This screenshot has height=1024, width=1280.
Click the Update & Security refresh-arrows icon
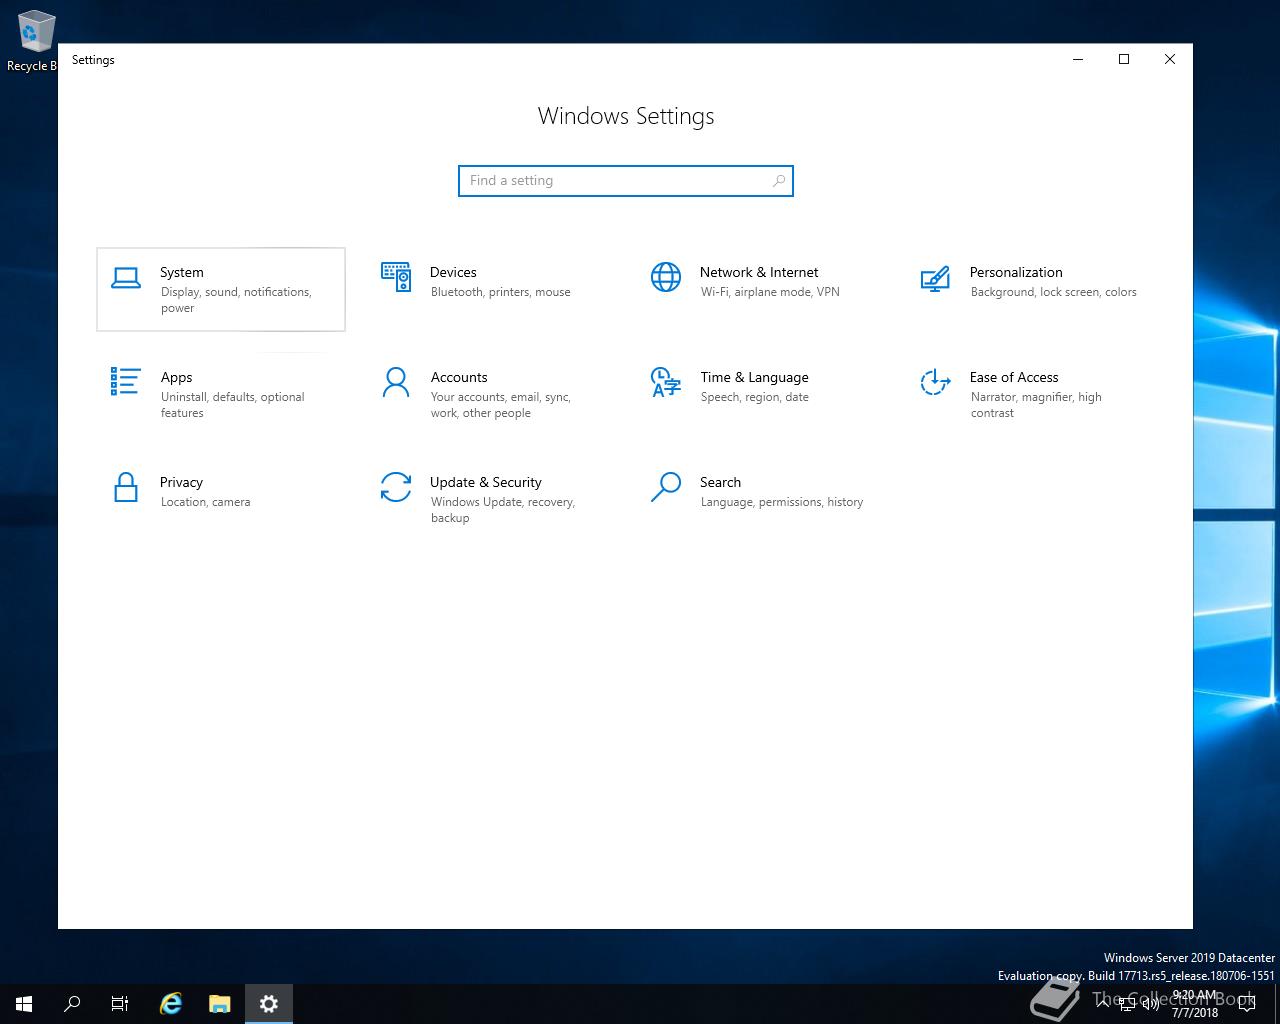pos(396,487)
